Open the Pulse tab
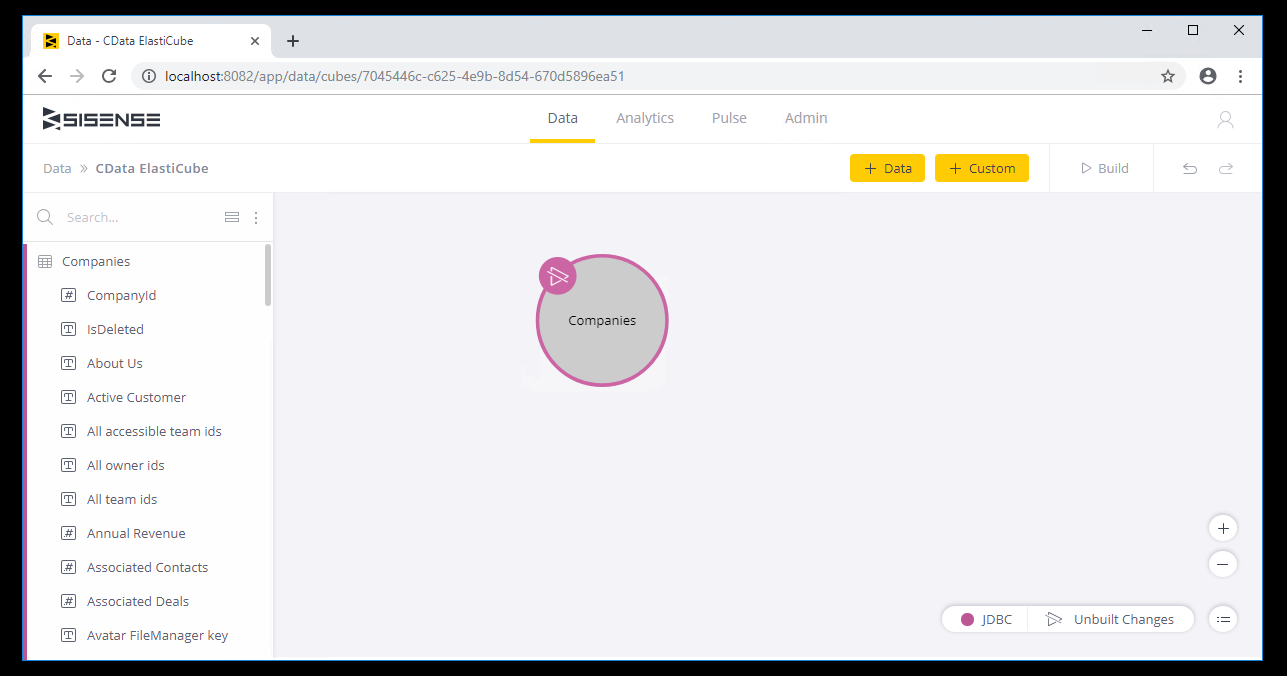 (729, 118)
